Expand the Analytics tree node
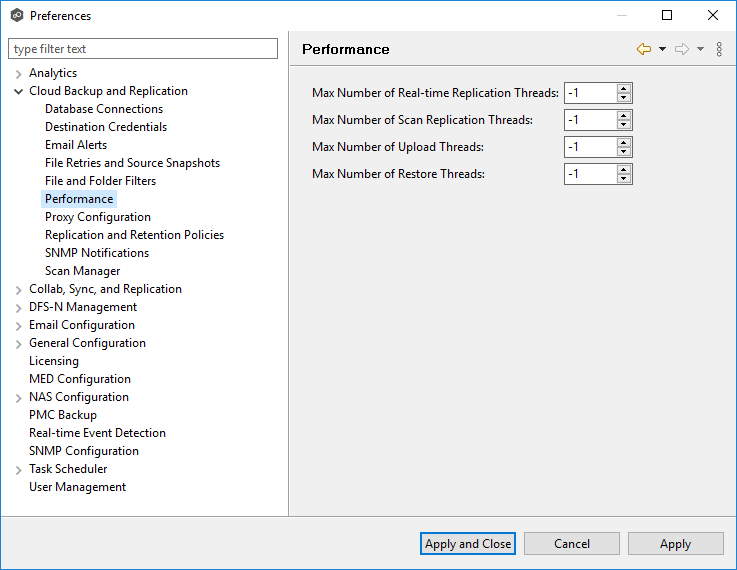 coord(19,73)
